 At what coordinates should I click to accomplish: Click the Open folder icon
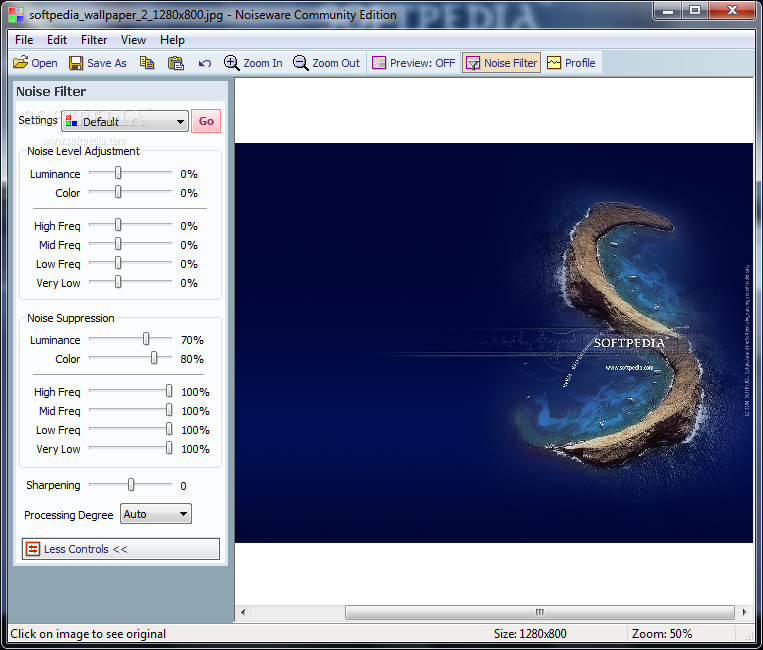tap(20, 63)
